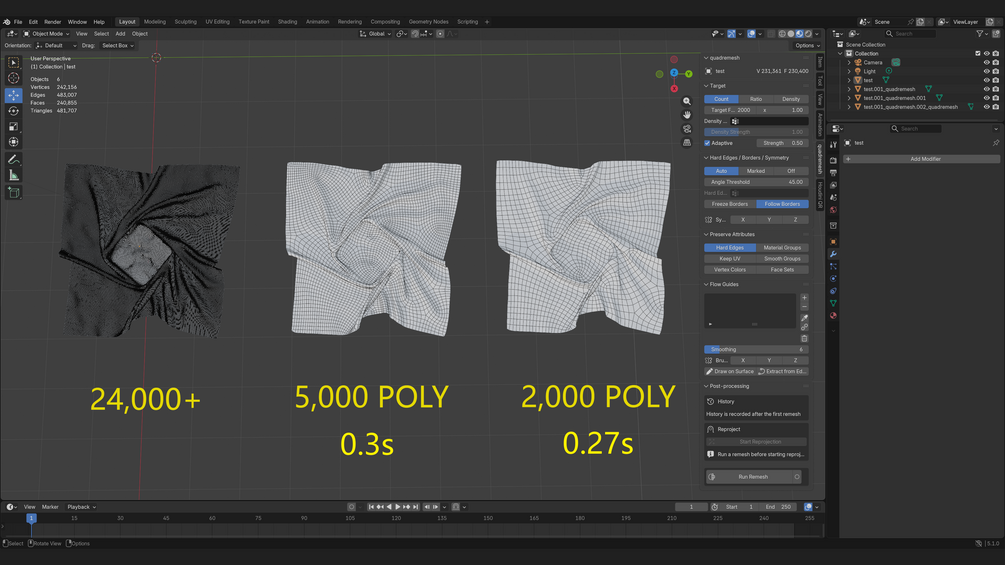Select Marked hard edges mode

point(756,171)
